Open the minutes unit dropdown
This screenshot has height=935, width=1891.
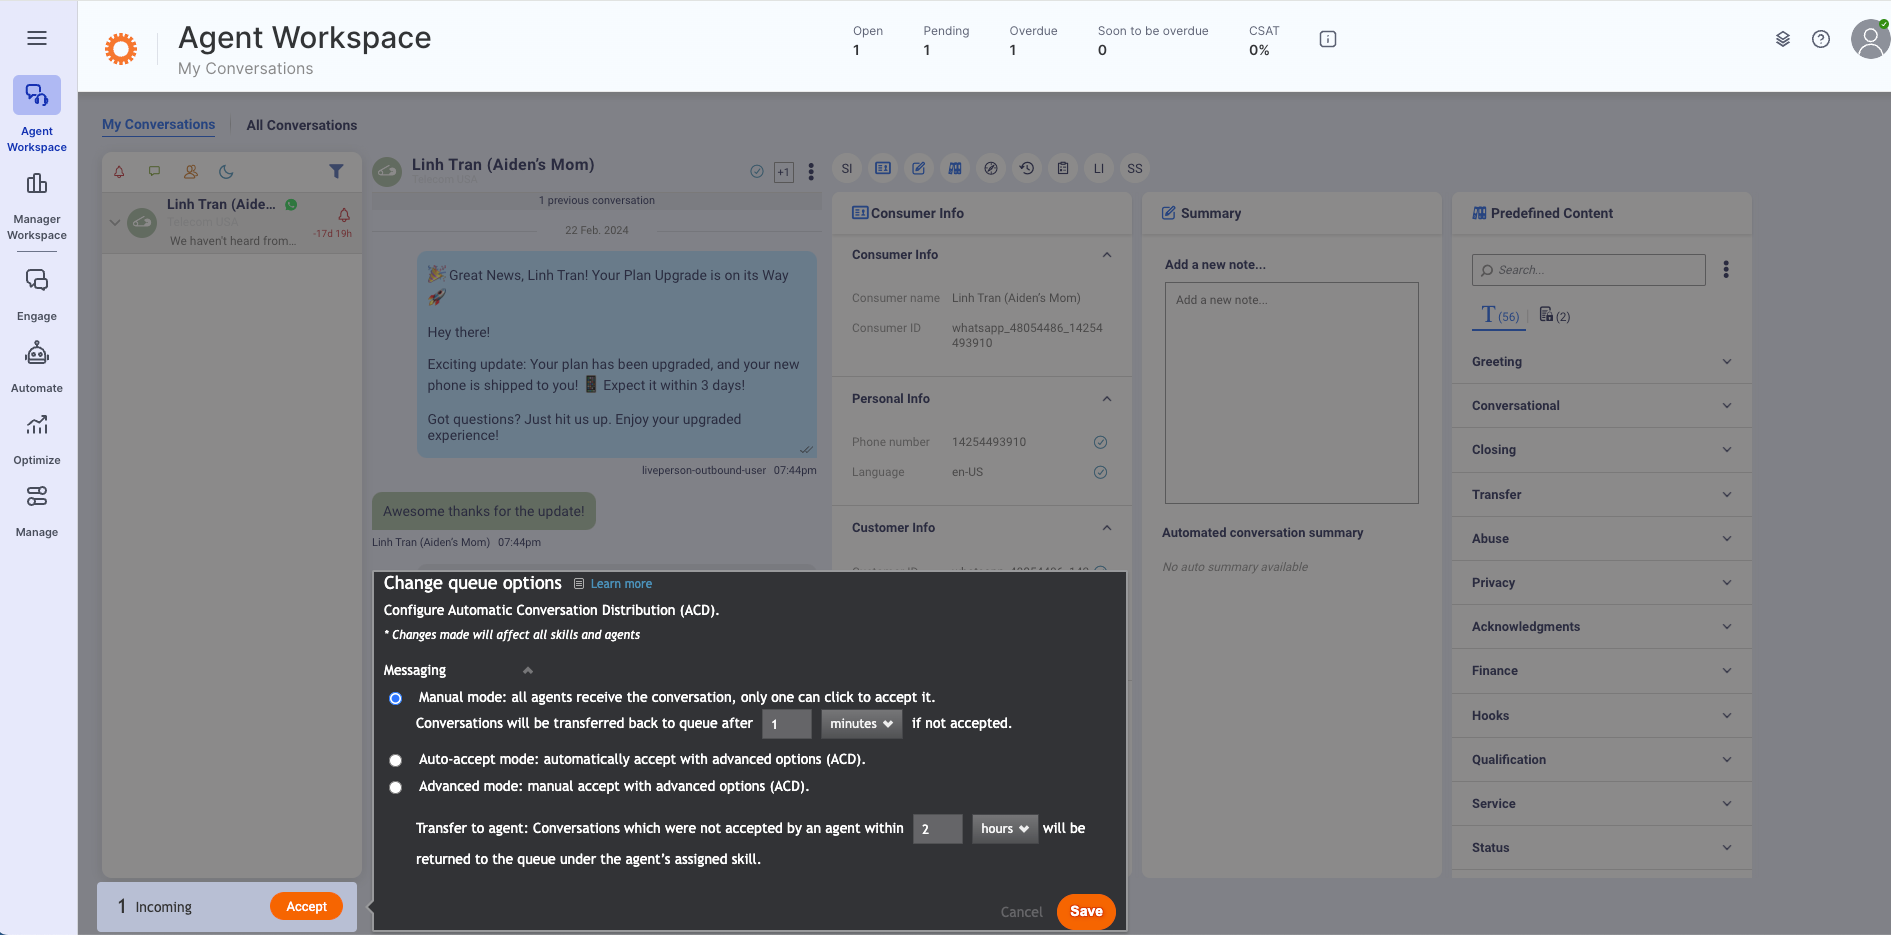(x=862, y=724)
